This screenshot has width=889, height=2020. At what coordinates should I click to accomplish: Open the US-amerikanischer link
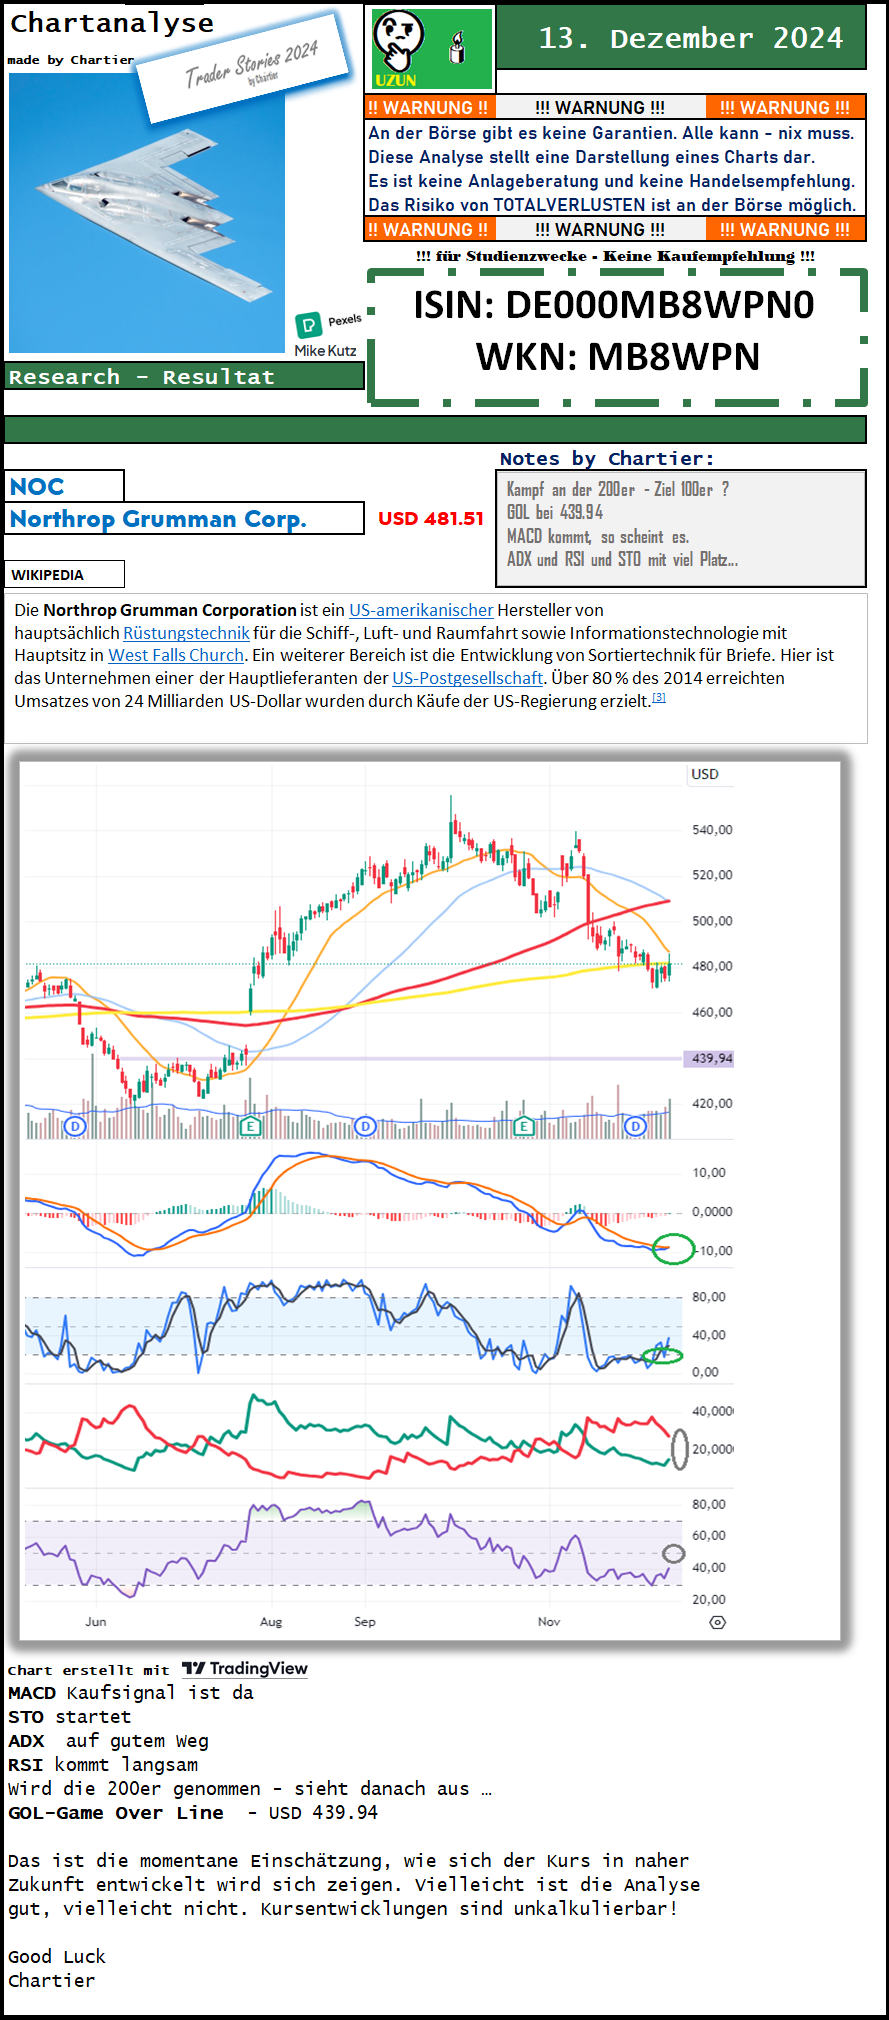click(x=421, y=610)
